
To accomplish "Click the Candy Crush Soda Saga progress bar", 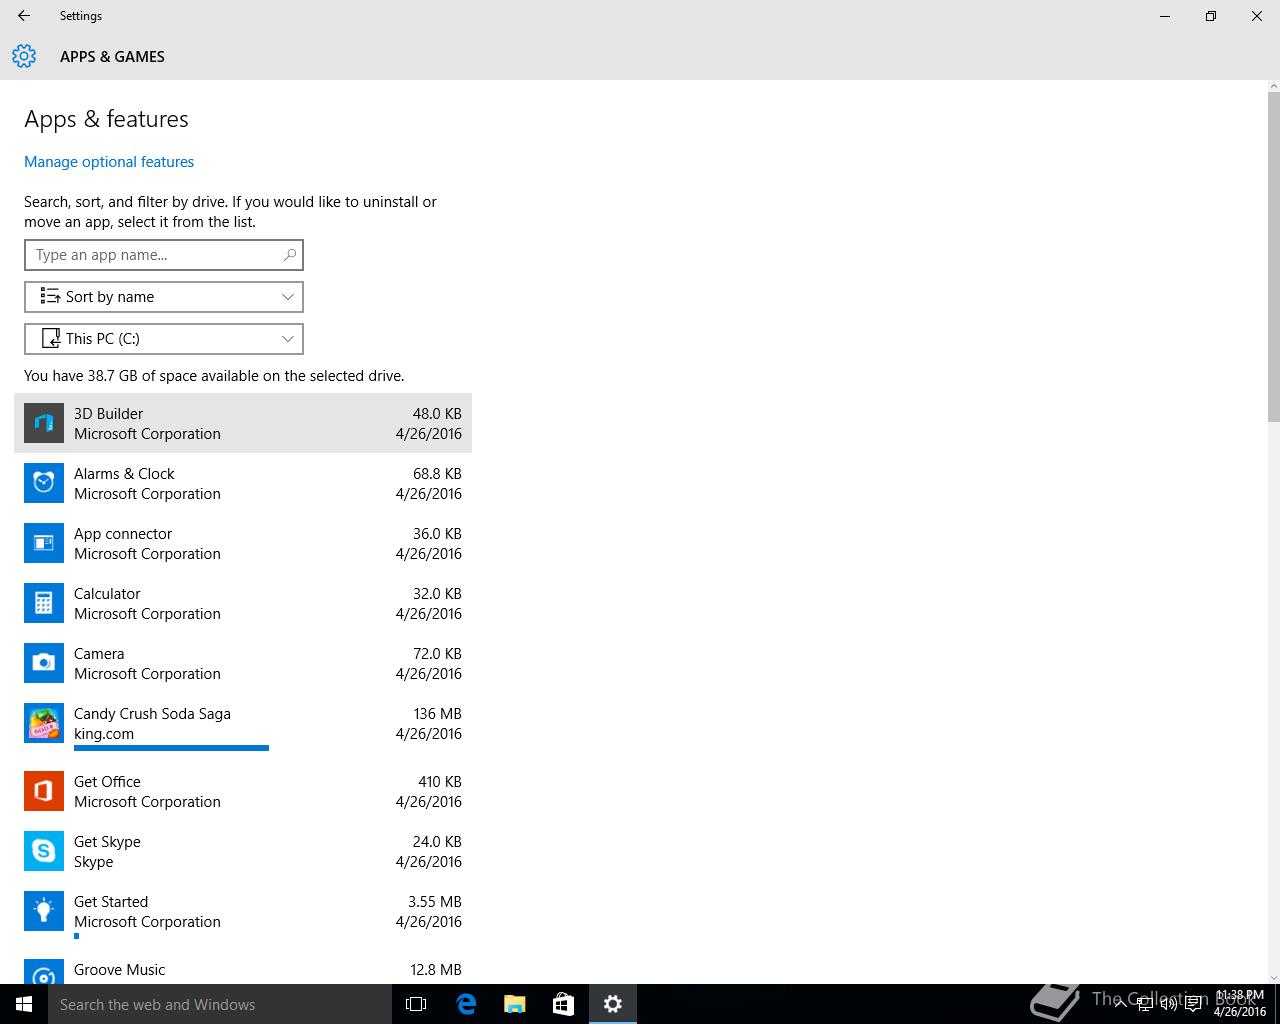I will click(x=171, y=748).
